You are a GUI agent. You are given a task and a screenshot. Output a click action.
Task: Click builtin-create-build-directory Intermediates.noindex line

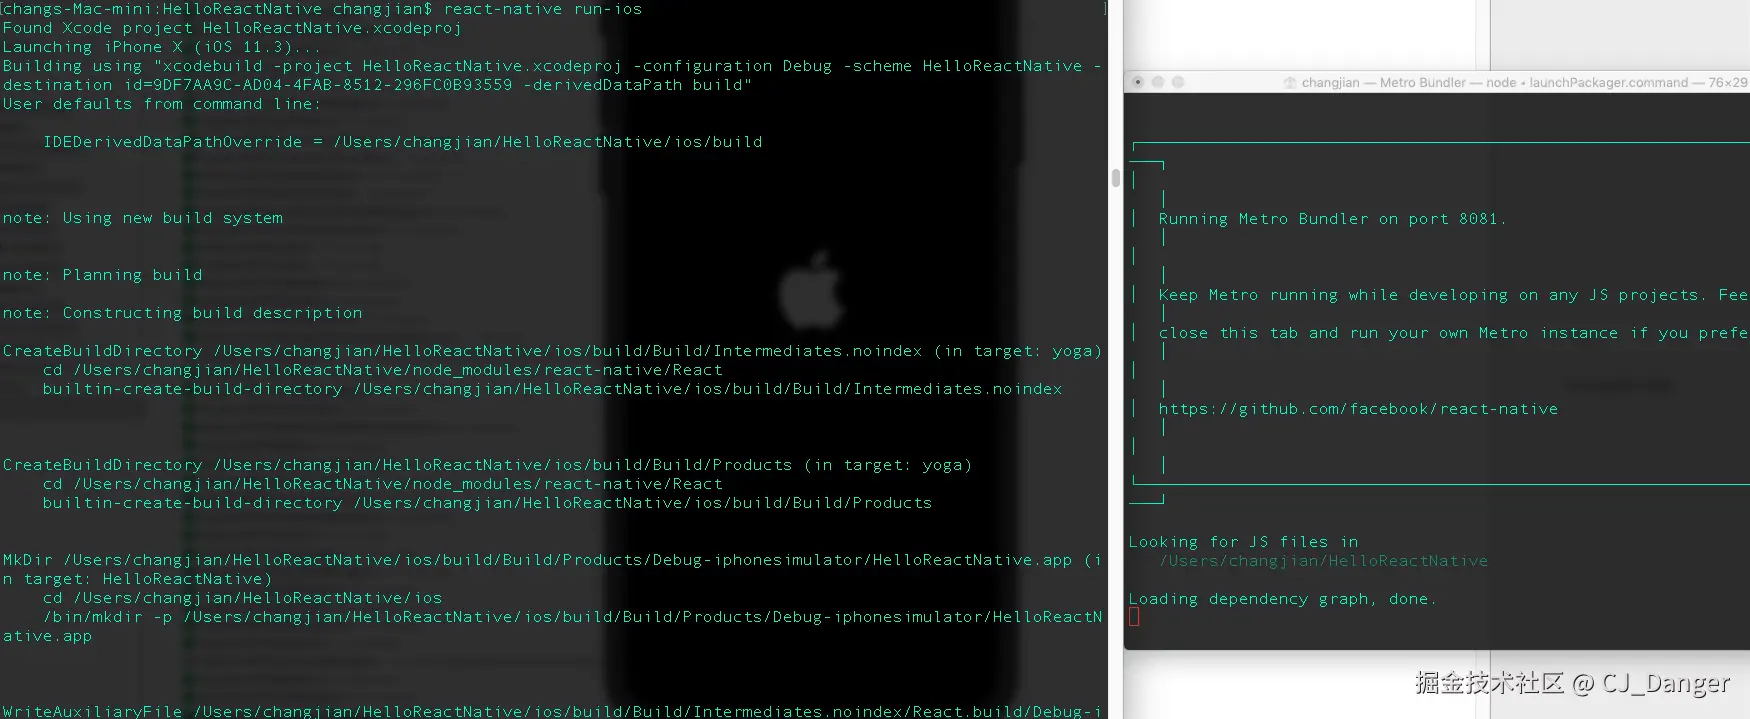[x=552, y=389]
